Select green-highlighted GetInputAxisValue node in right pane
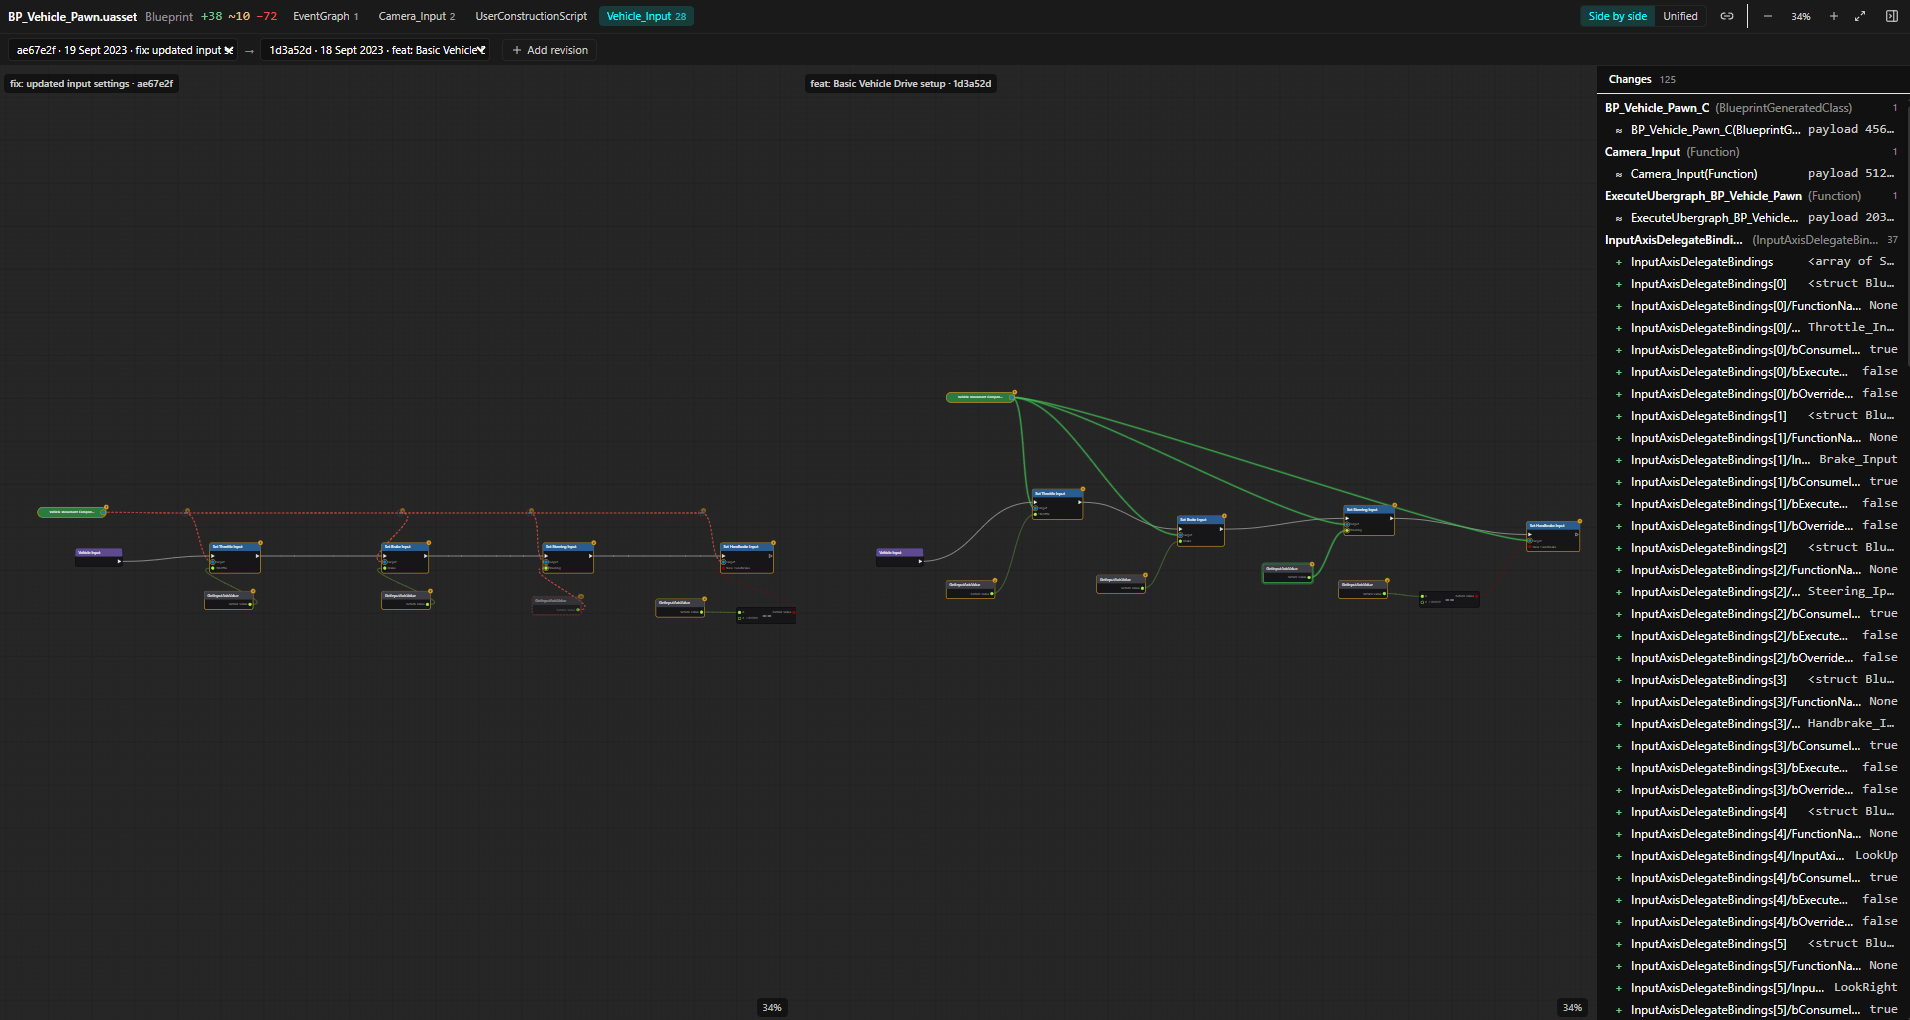This screenshot has width=1910, height=1020. [1288, 573]
